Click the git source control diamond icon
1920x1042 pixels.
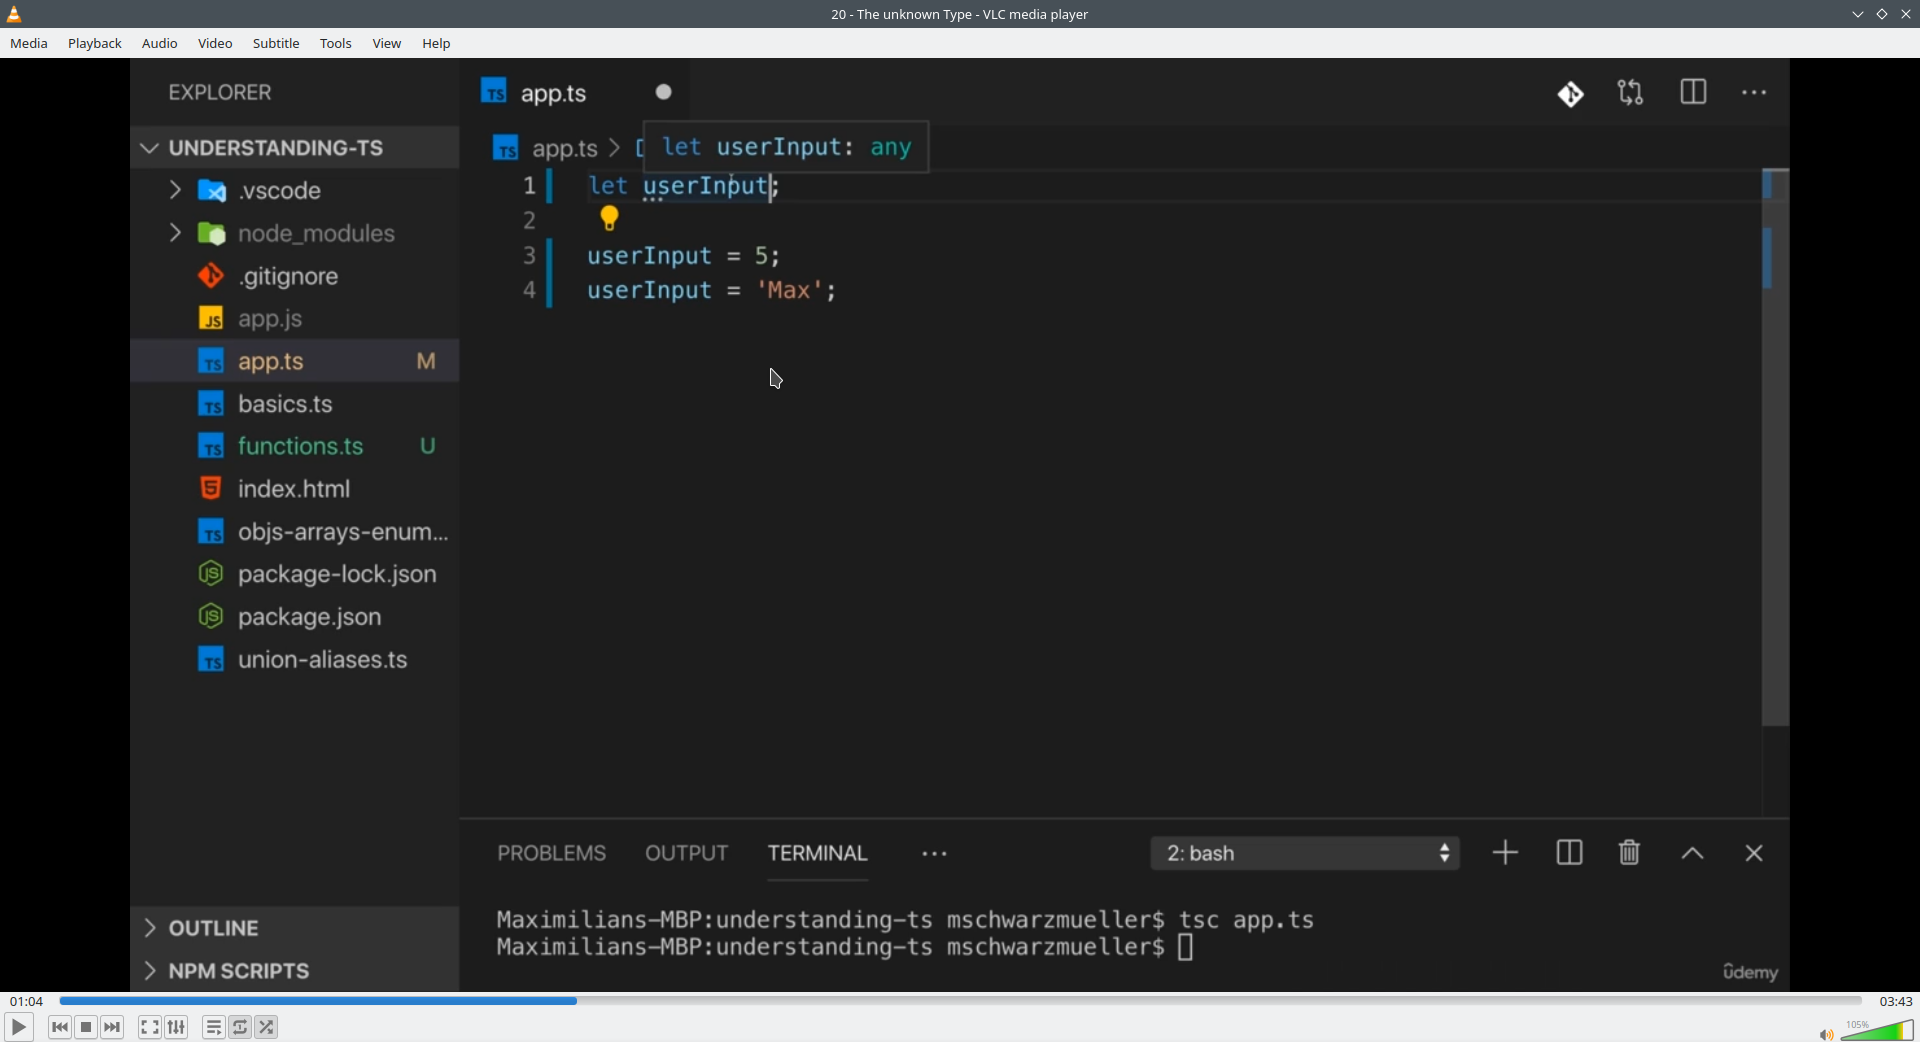pos(1571,94)
